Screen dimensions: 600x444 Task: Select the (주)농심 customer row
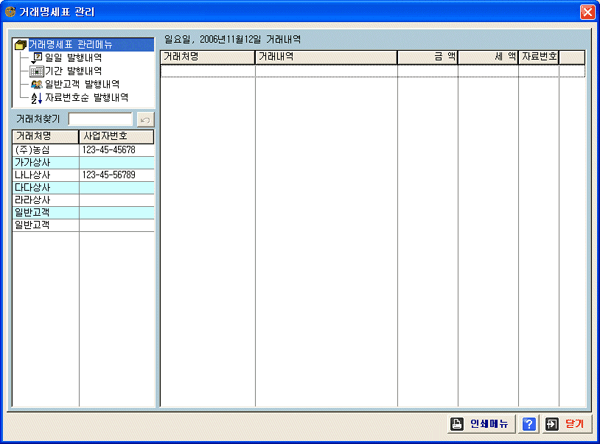point(83,150)
